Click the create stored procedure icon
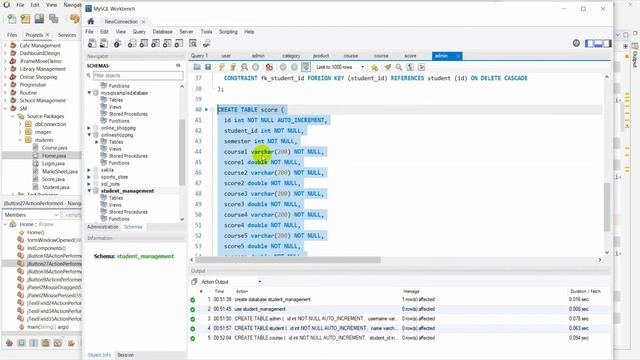The width and height of the screenshot is (640, 360). pos(167,43)
